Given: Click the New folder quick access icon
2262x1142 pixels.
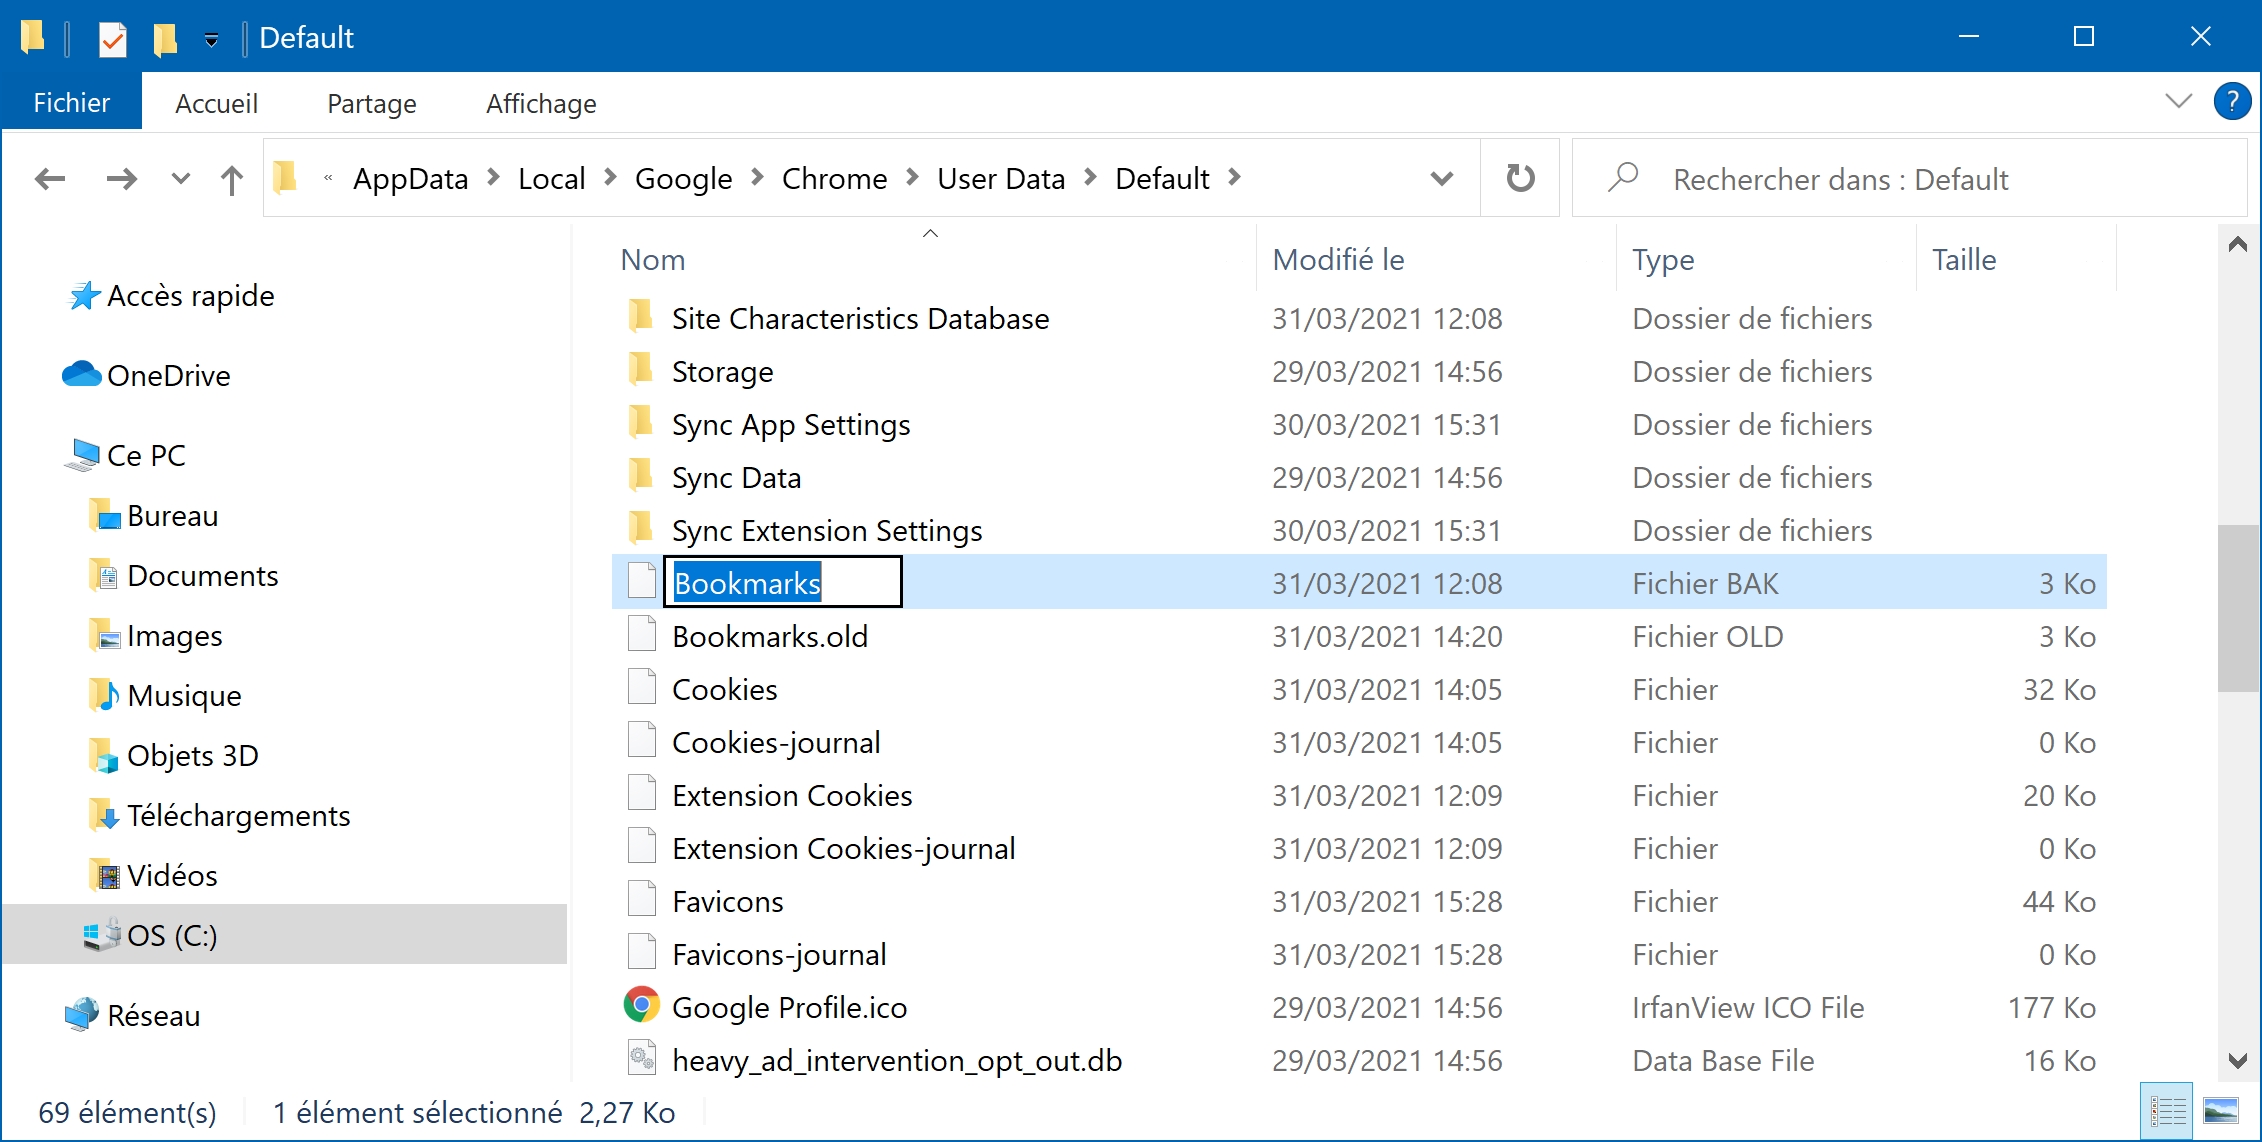Looking at the screenshot, I should coord(165,38).
